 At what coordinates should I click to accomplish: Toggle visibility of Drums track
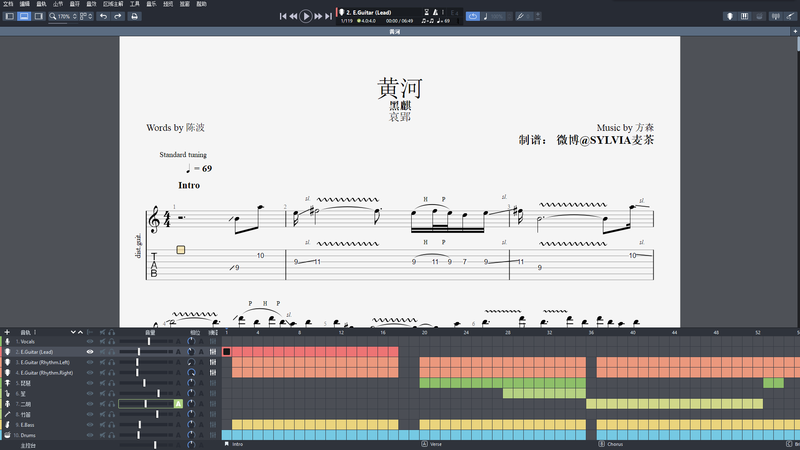click(90, 435)
